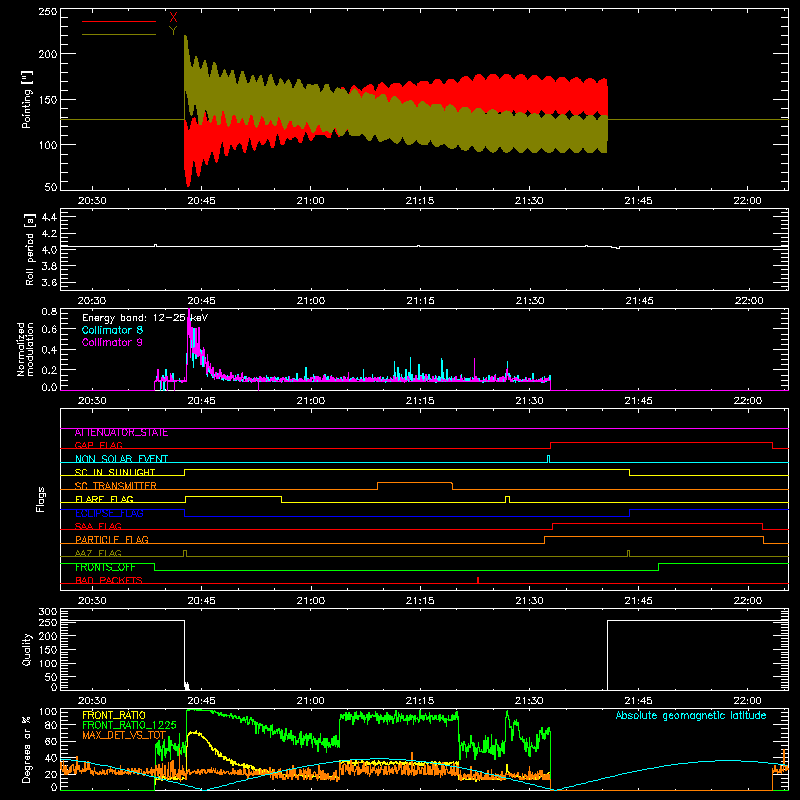Click the 'Normalized modulation' axis title
The height and width of the screenshot is (800, 800).
26,349
